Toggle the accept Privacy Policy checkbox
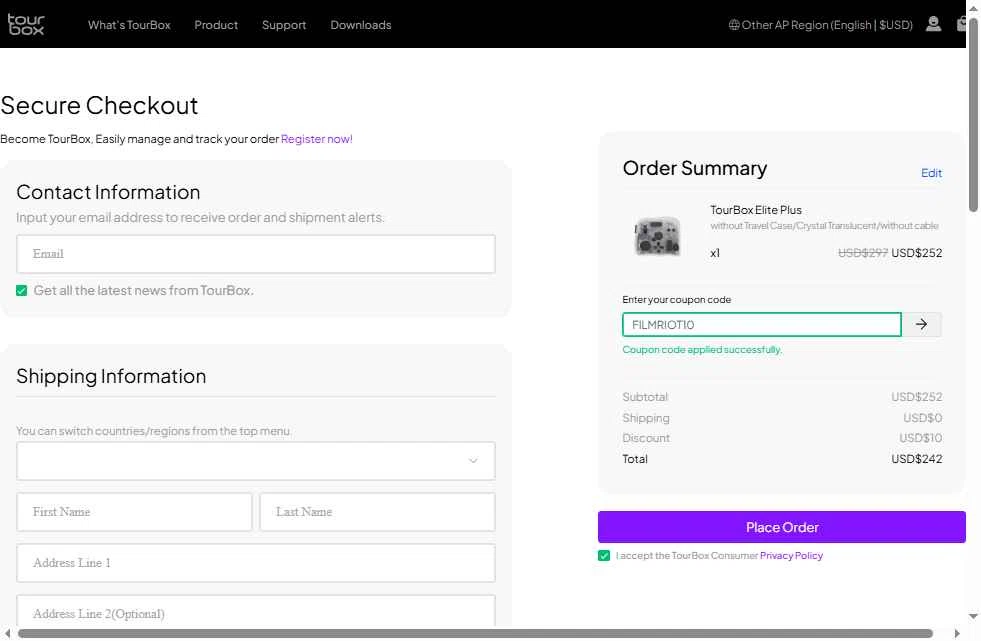 point(604,556)
